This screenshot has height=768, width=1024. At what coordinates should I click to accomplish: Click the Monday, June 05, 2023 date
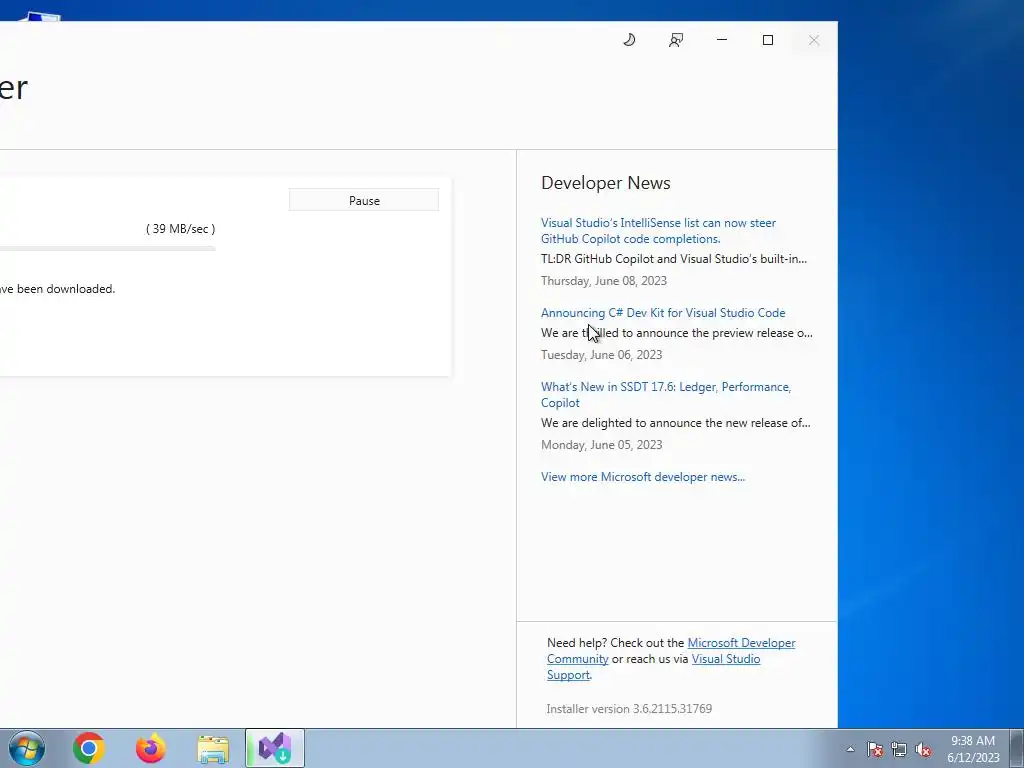tap(601, 445)
